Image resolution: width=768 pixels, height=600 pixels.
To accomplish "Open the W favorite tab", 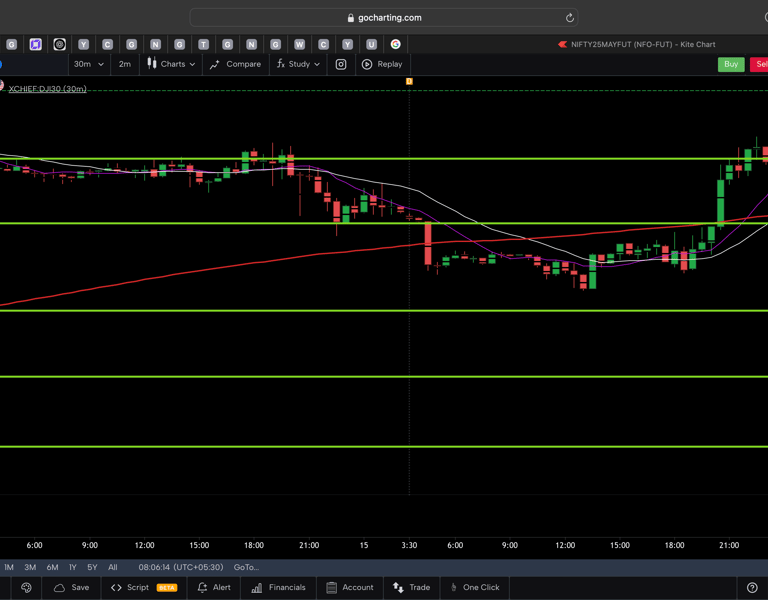I will [299, 45].
